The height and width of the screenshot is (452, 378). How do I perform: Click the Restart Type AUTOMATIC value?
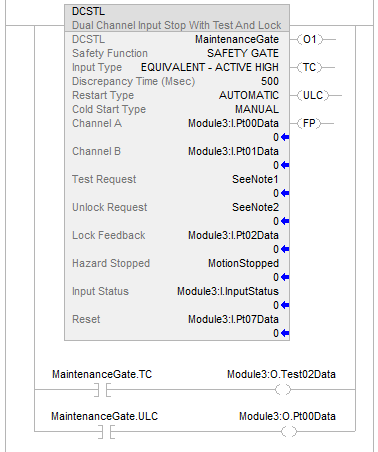249,95
